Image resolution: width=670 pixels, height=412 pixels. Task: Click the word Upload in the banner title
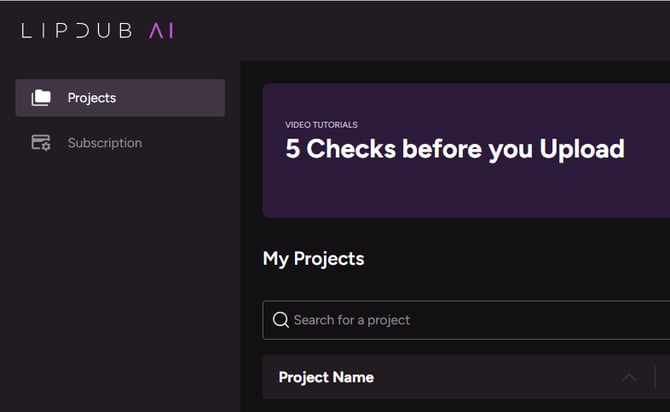pyautogui.click(x=582, y=149)
